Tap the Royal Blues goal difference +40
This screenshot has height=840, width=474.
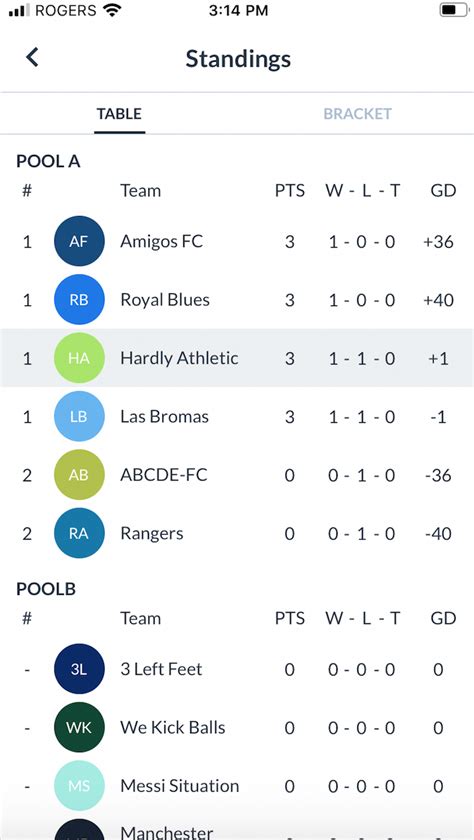click(438, 300)
